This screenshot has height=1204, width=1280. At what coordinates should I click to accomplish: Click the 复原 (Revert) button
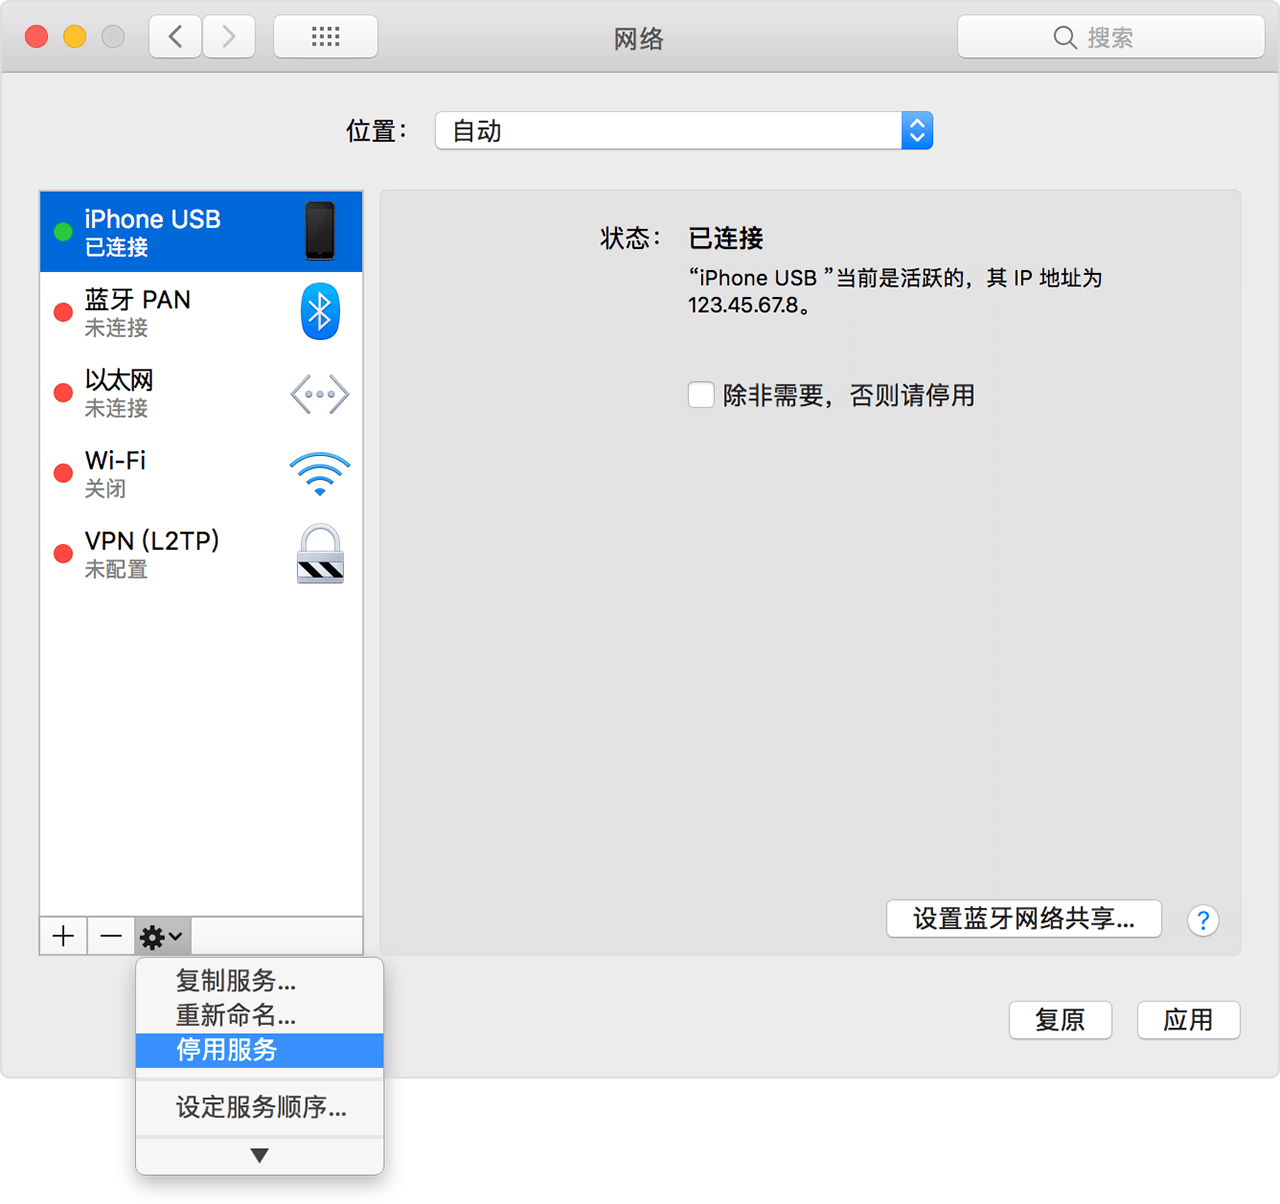(1060, 1020)
